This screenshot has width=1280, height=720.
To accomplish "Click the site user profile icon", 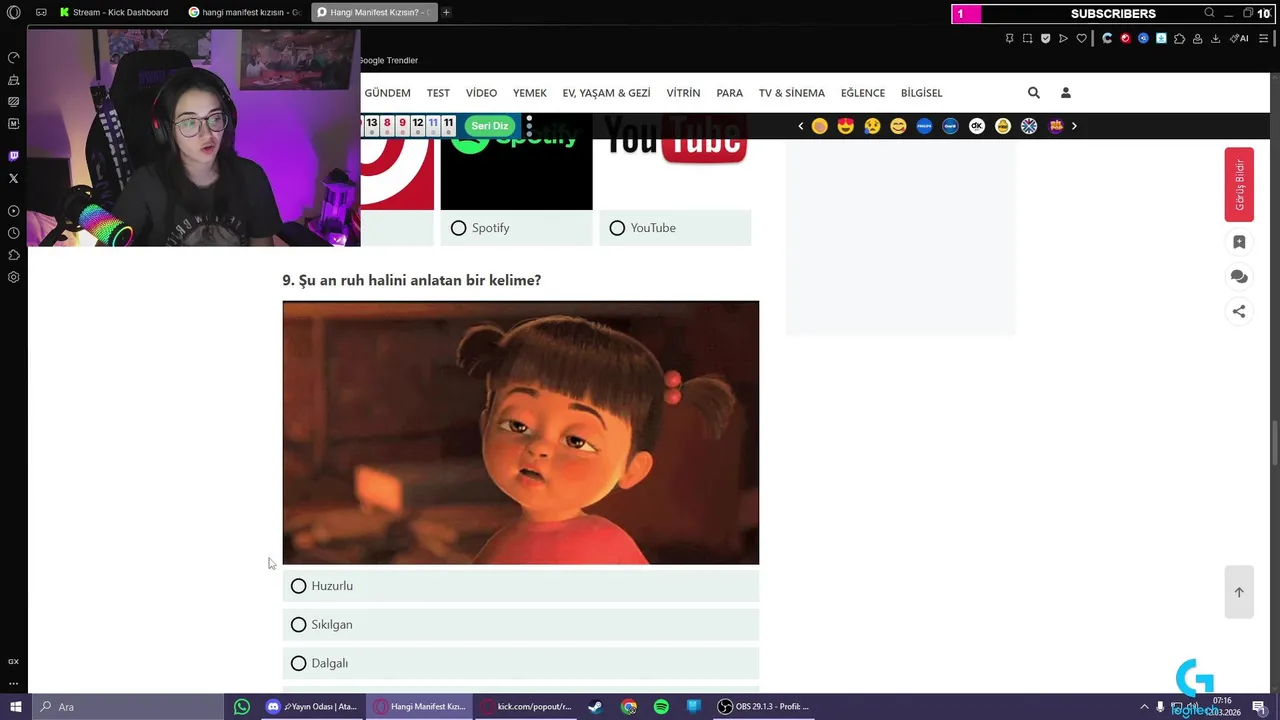I will [x=1065, y=93].
